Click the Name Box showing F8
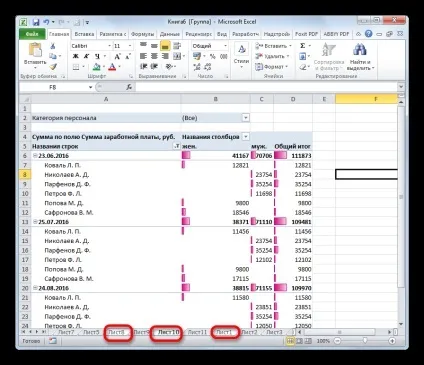 [x=53, y=87]
